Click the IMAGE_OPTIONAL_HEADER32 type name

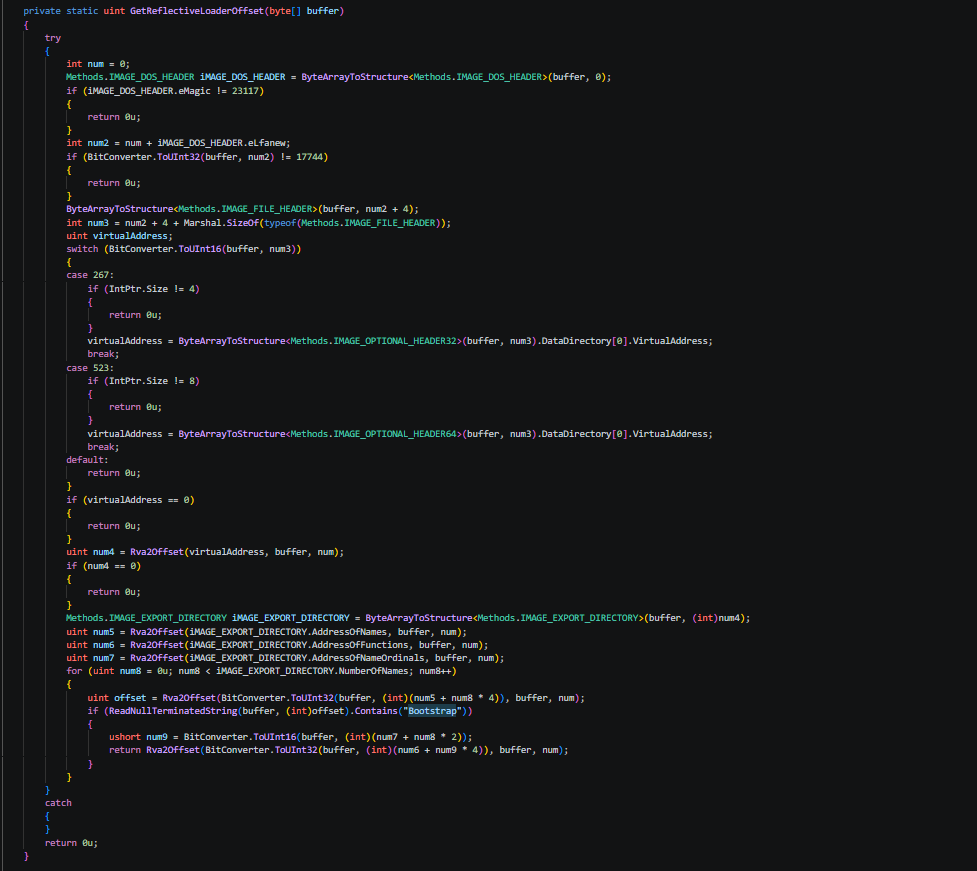pos(395,341)
